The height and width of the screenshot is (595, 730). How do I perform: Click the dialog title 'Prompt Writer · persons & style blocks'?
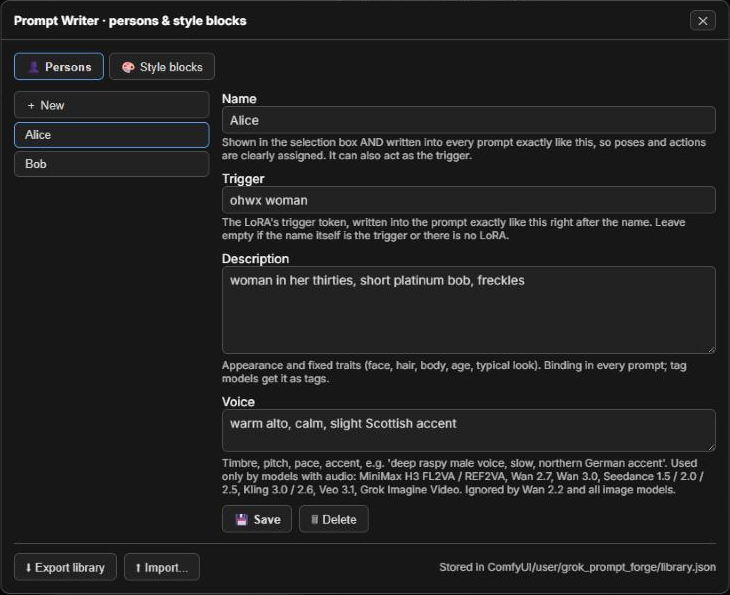pyautogui.click(x=130, y=20)
